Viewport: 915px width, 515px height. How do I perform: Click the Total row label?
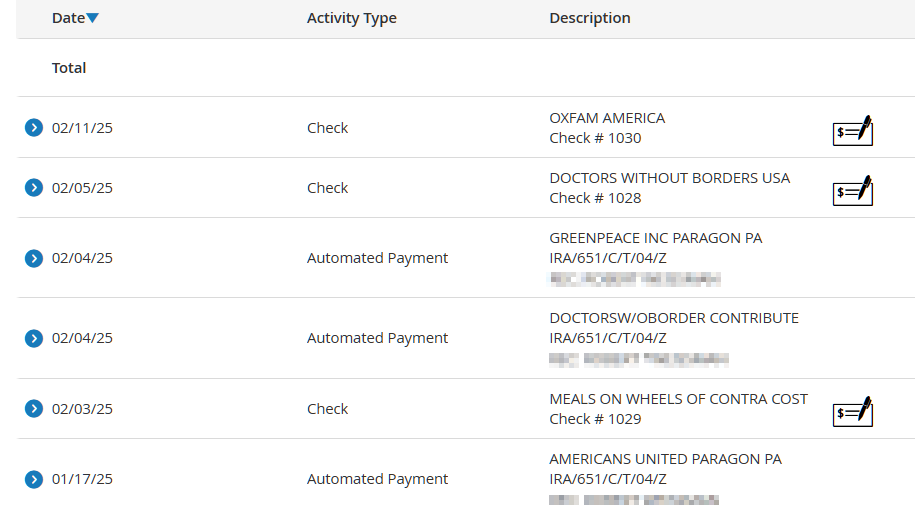pos(69,68)
